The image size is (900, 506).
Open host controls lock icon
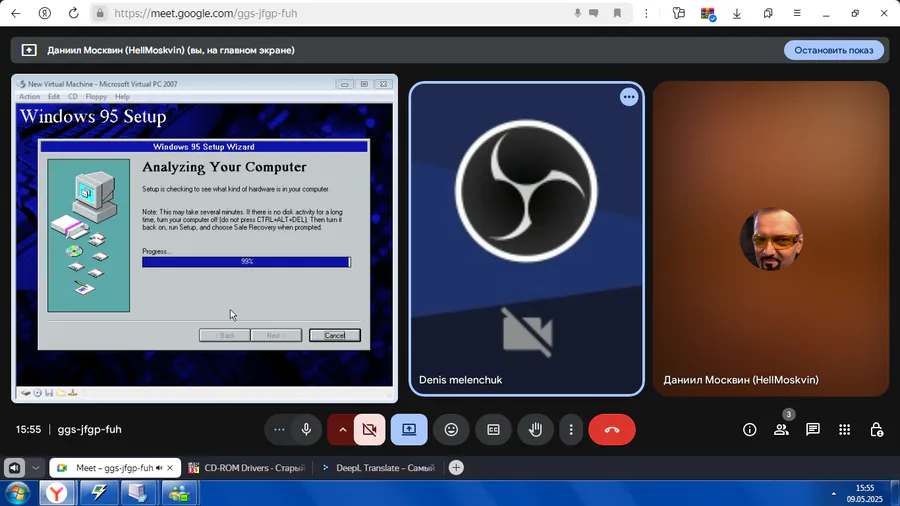pyautogui.click(x=876, y=430)
